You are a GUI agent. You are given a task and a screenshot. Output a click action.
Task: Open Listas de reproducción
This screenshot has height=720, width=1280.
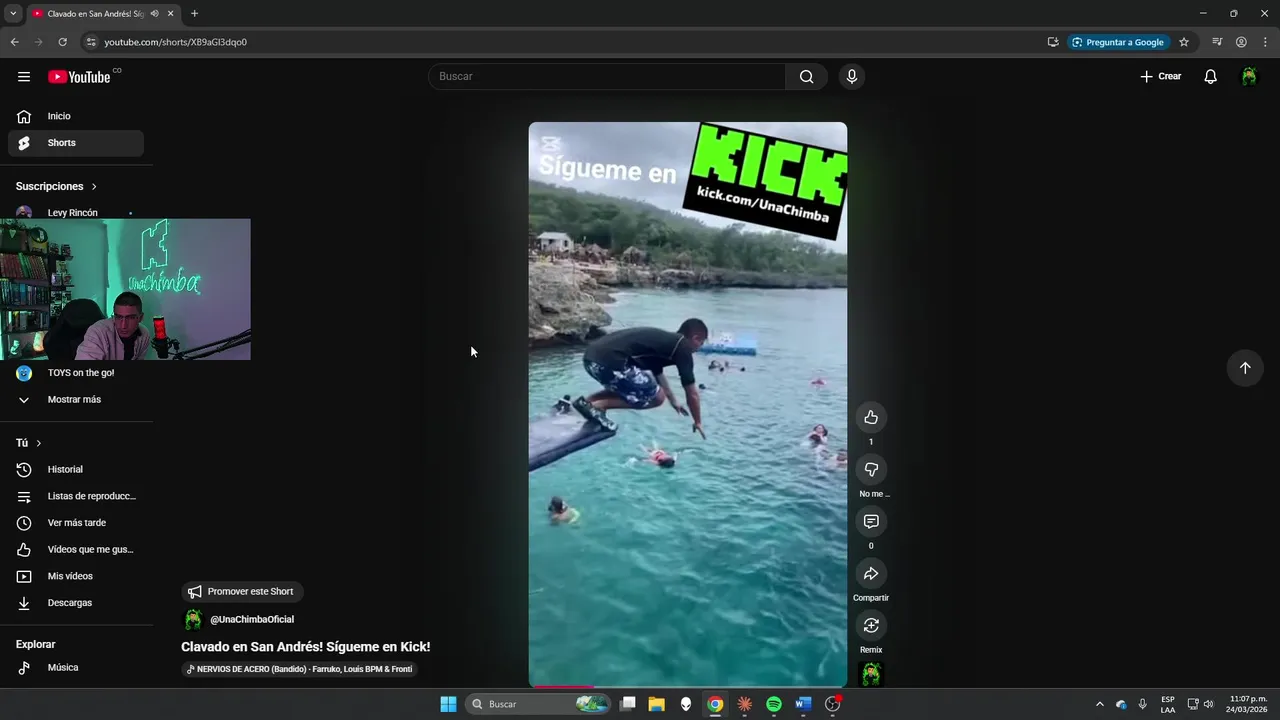pos(76,496)
